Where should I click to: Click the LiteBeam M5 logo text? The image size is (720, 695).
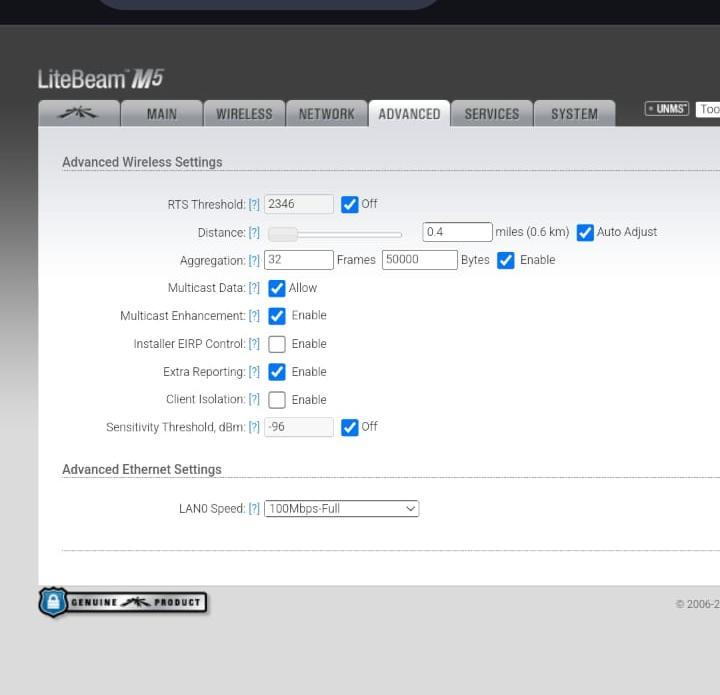point(101,79)
